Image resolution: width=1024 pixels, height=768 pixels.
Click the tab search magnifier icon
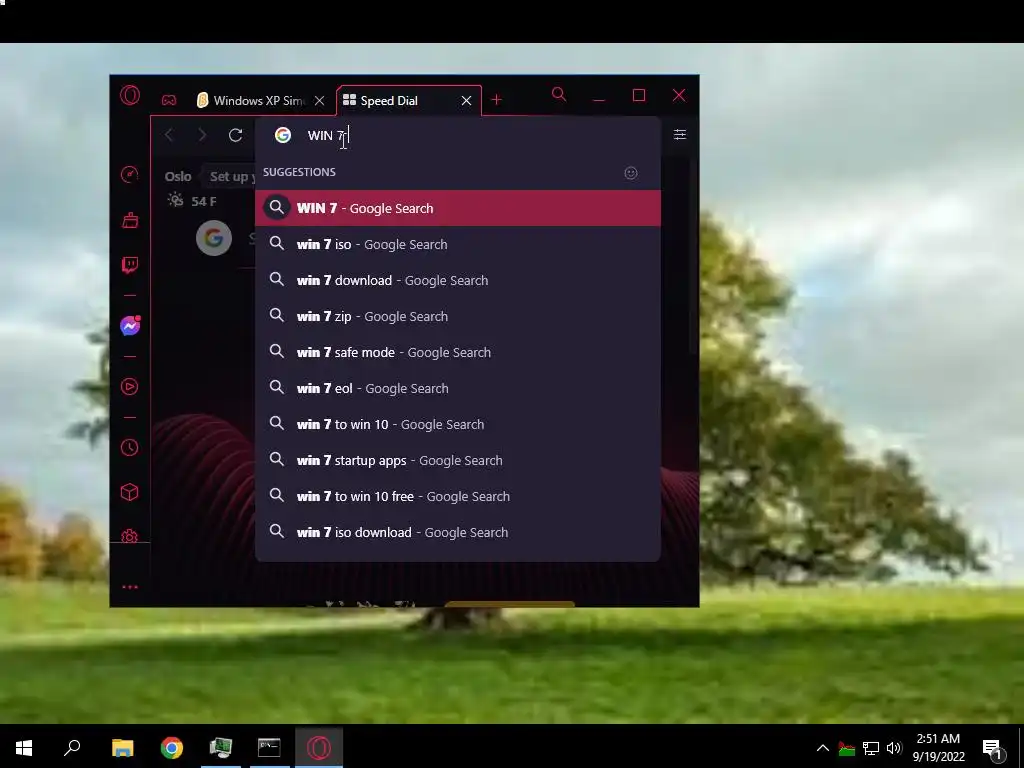point(559,95)
